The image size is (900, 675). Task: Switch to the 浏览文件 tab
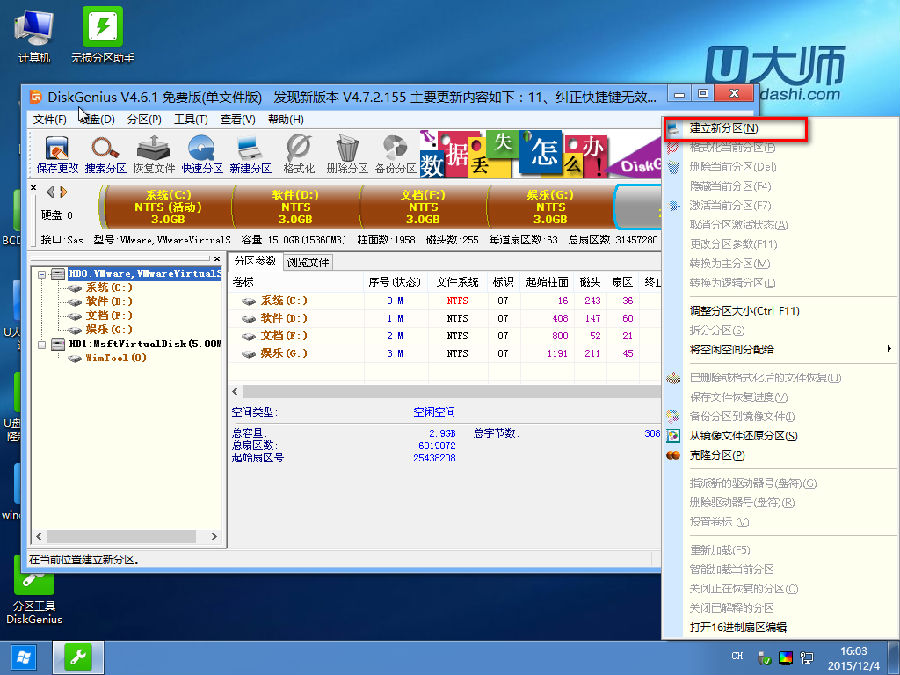click(308, 262)
